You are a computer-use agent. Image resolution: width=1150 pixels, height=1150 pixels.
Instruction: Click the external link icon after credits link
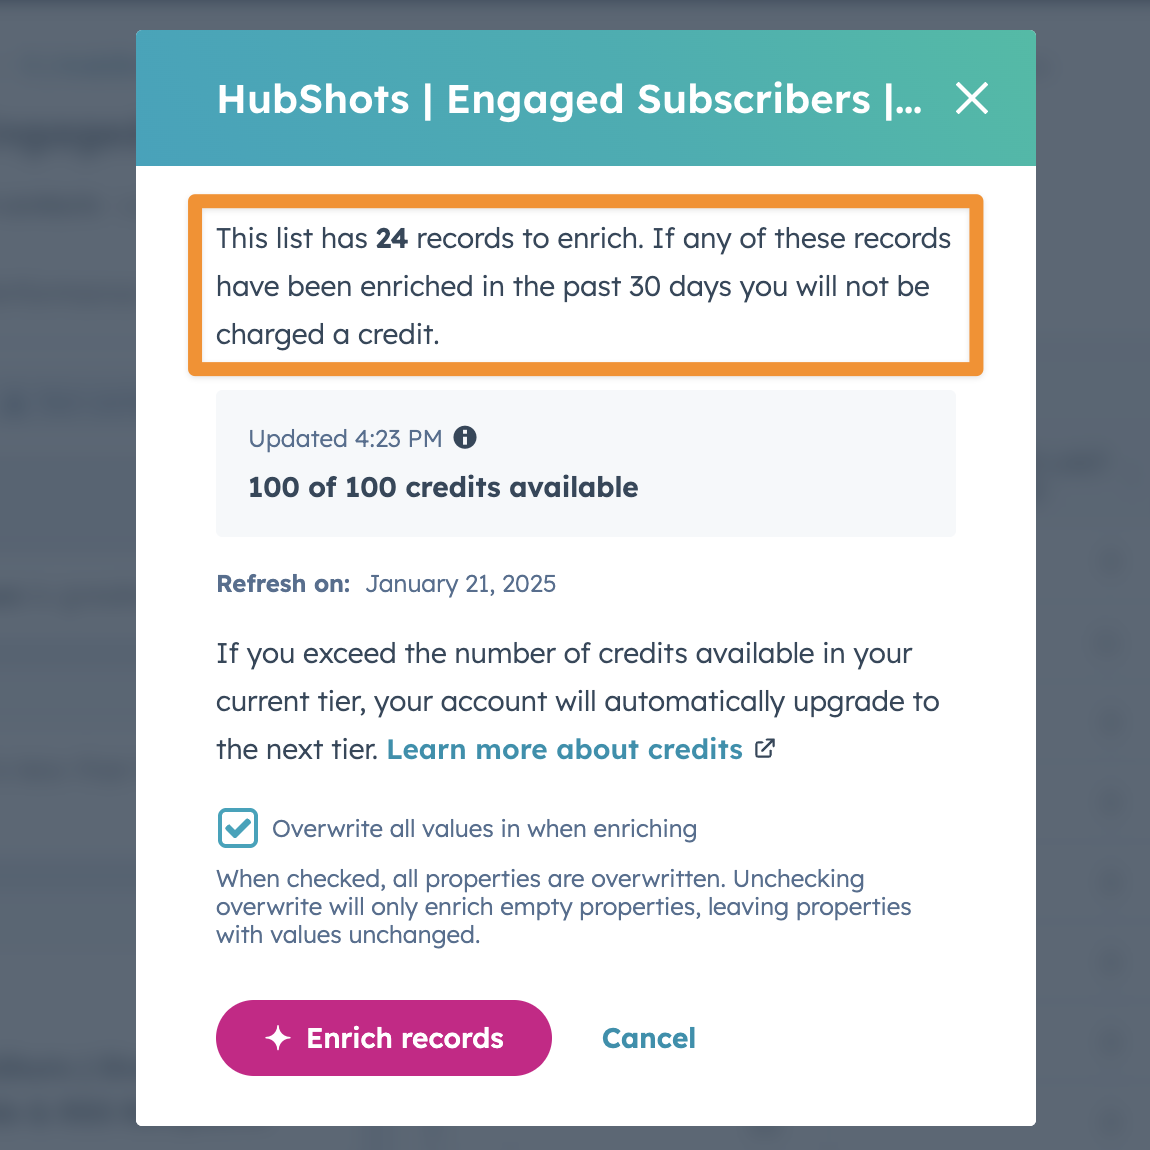point(765,749)
